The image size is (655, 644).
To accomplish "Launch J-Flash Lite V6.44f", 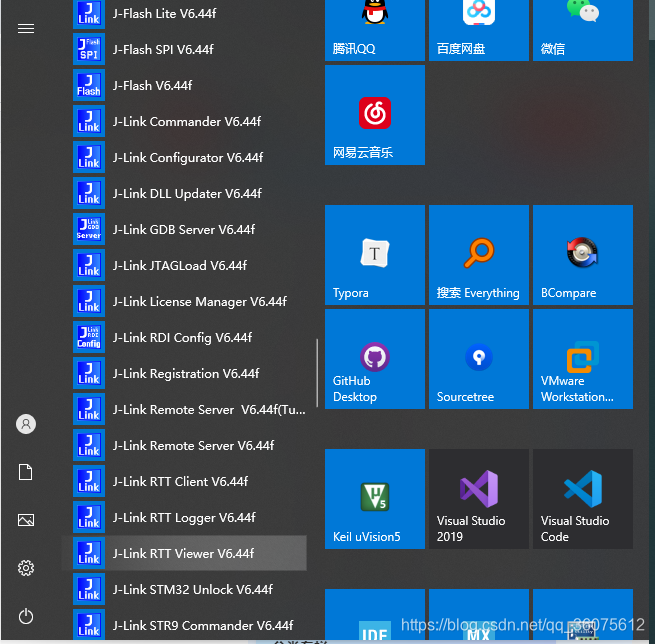I will pos(184,13).
